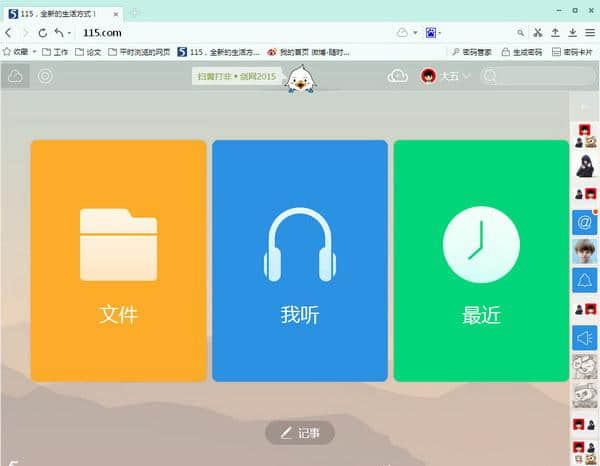Expand the browser undo-close dropdown arrow
This screenshot has height=466, width=600.
pos(69,33)
